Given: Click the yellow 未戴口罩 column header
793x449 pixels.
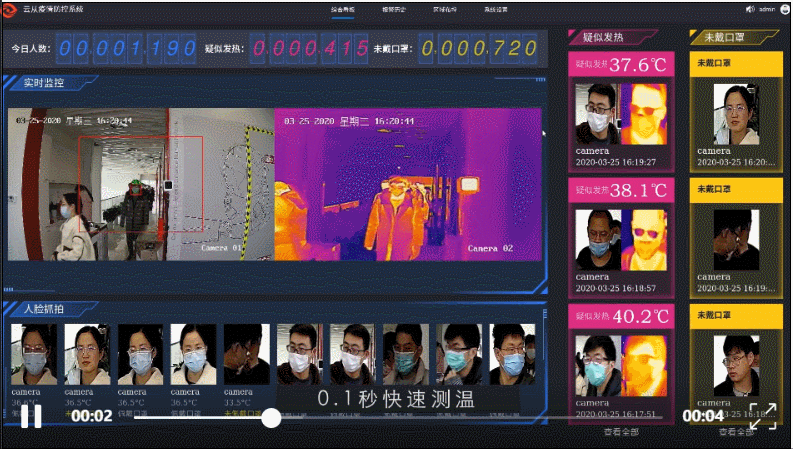Looking at the screenshot, I should click(724, 37).
